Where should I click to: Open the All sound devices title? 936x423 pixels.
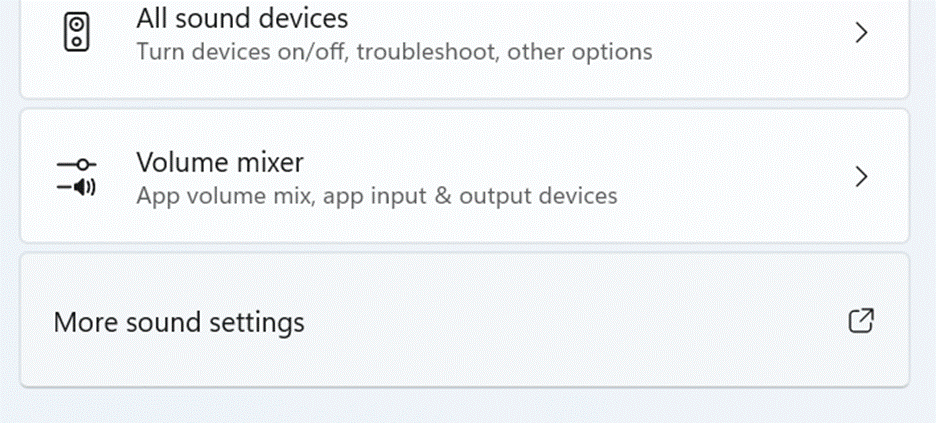tap(242, 18)
